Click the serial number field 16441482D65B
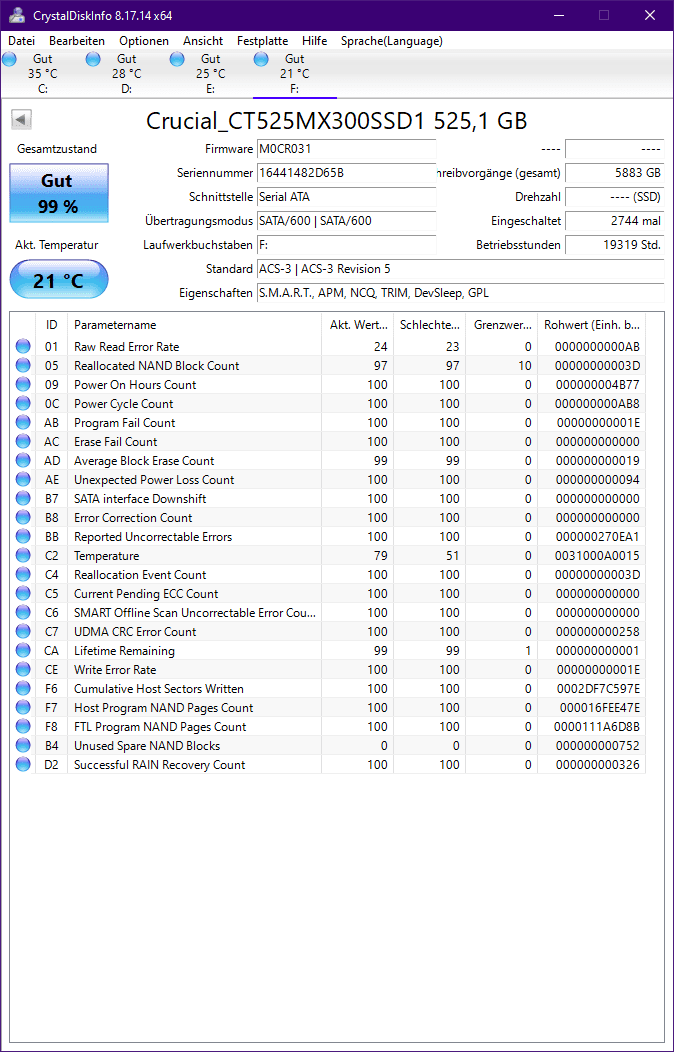674x1052 pixels. point(346,173)
